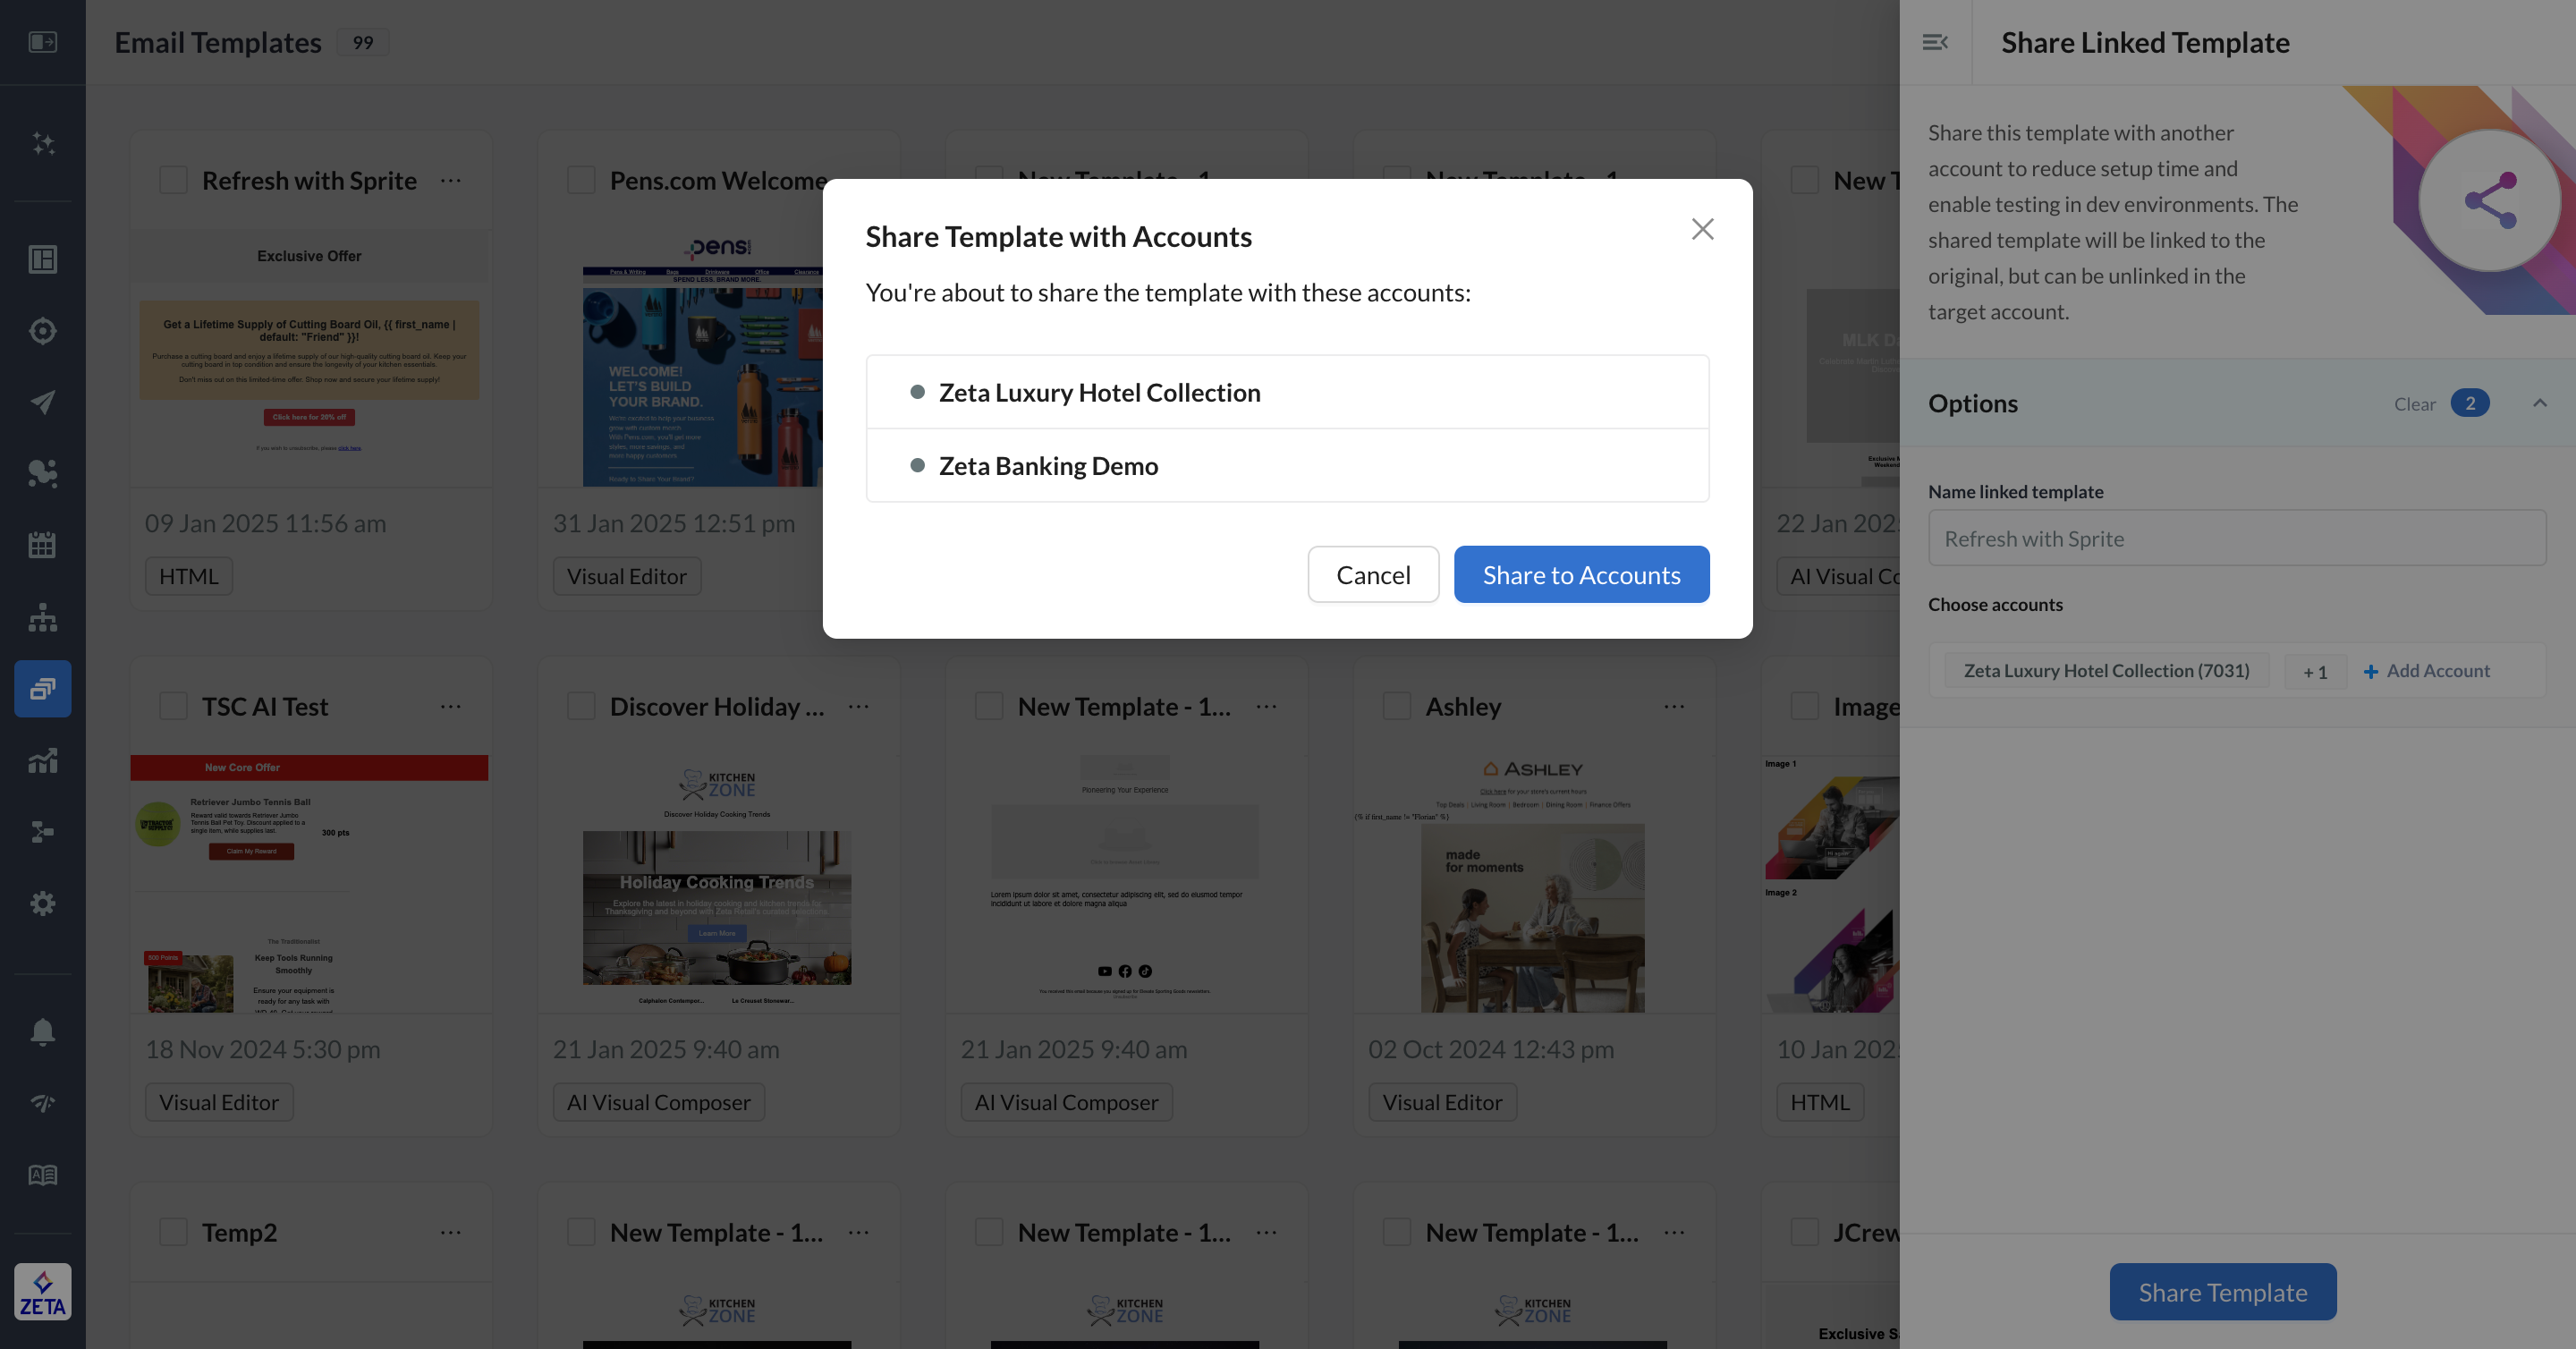Open the Discover Holiday template thumbnail
The width and height of the screenshot is (2576, 1349).
click(717, 884)
